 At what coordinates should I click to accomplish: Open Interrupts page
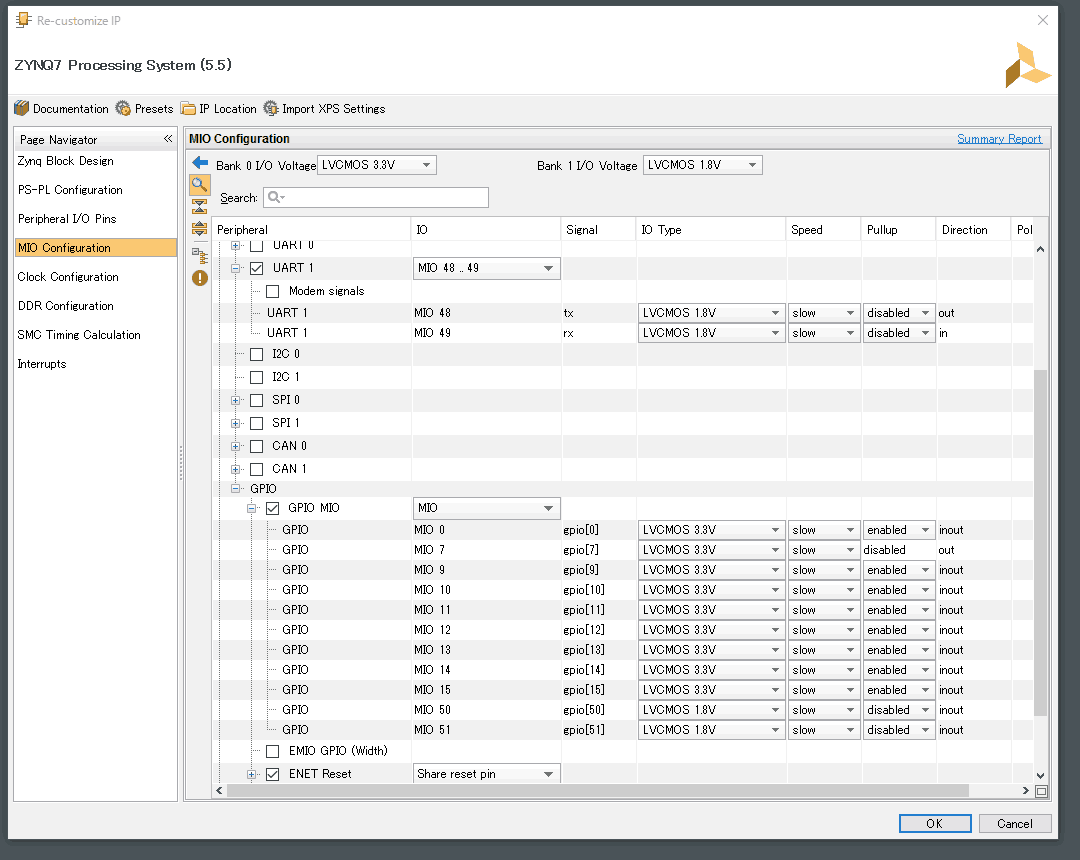[x=42, y=364]
